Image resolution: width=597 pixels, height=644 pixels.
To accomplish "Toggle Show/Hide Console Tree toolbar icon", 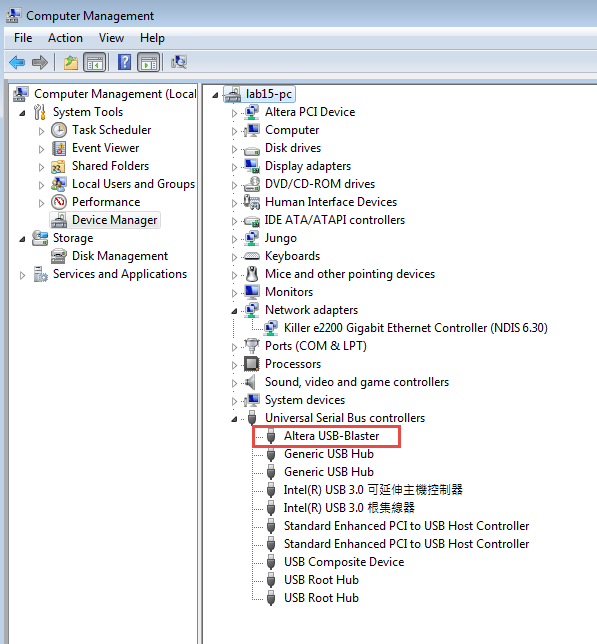I will coord(95,62).
